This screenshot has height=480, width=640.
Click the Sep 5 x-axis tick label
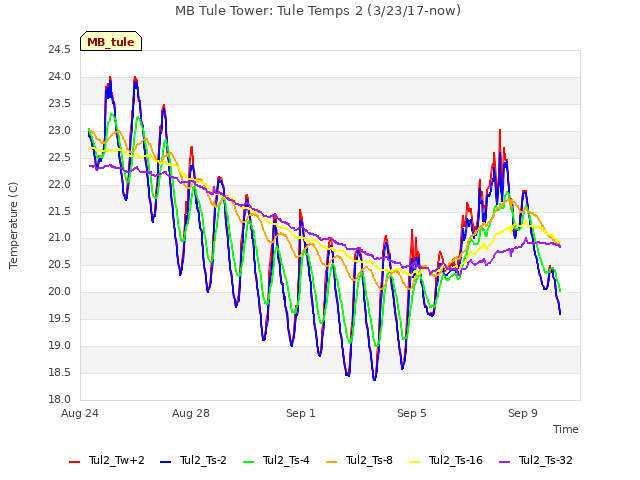pos(412,413)
